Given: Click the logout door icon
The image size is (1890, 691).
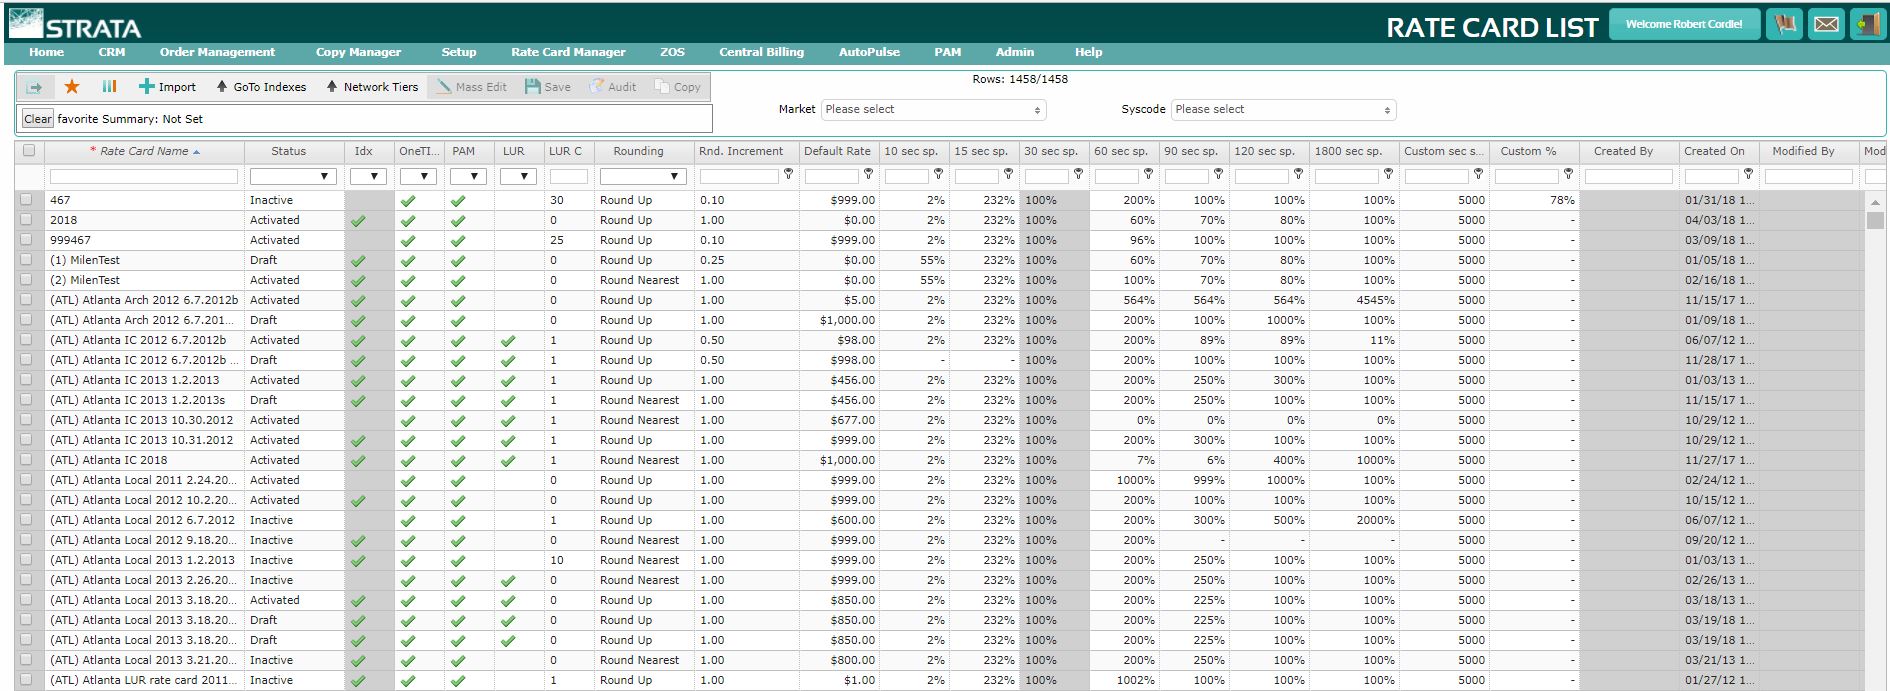Looking at the screenshot, I should click(x=1866, y=24).
